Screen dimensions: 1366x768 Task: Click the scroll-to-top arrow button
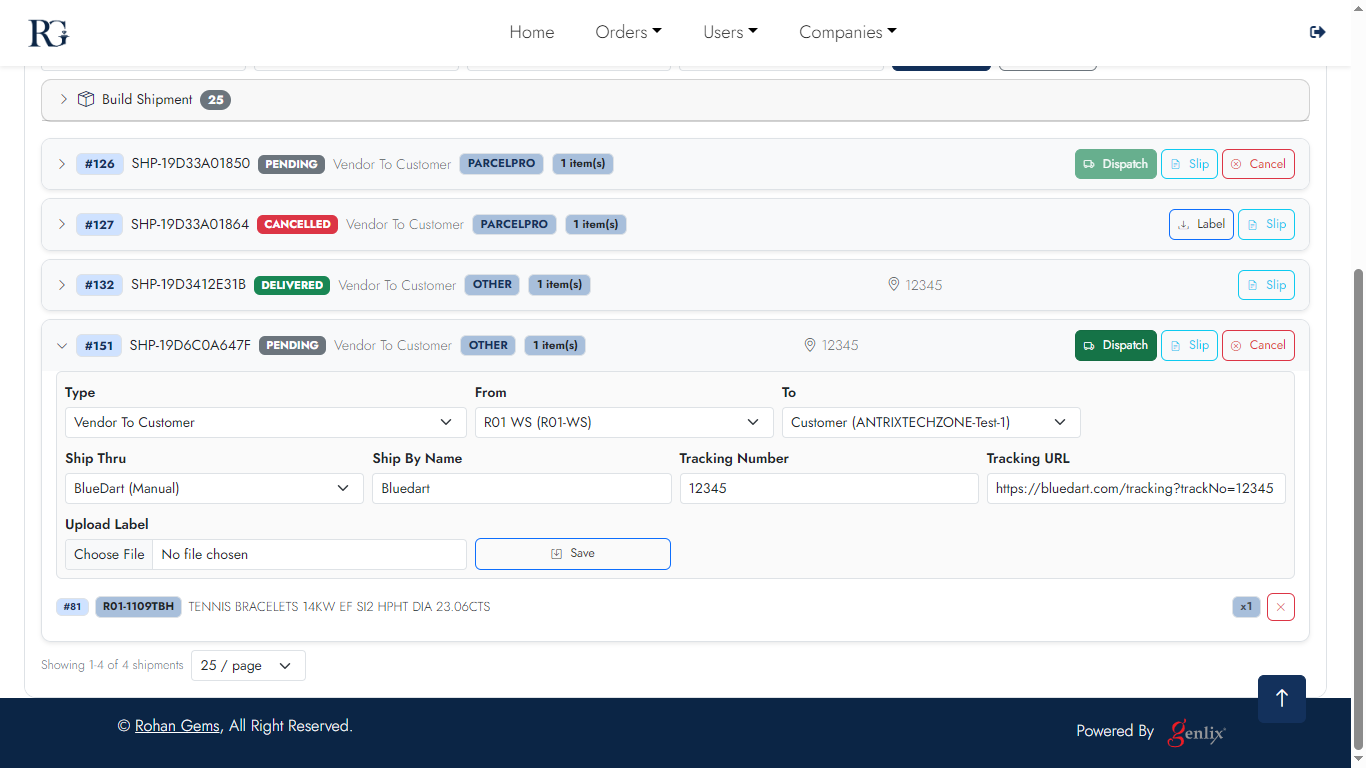coord(1281,698)
